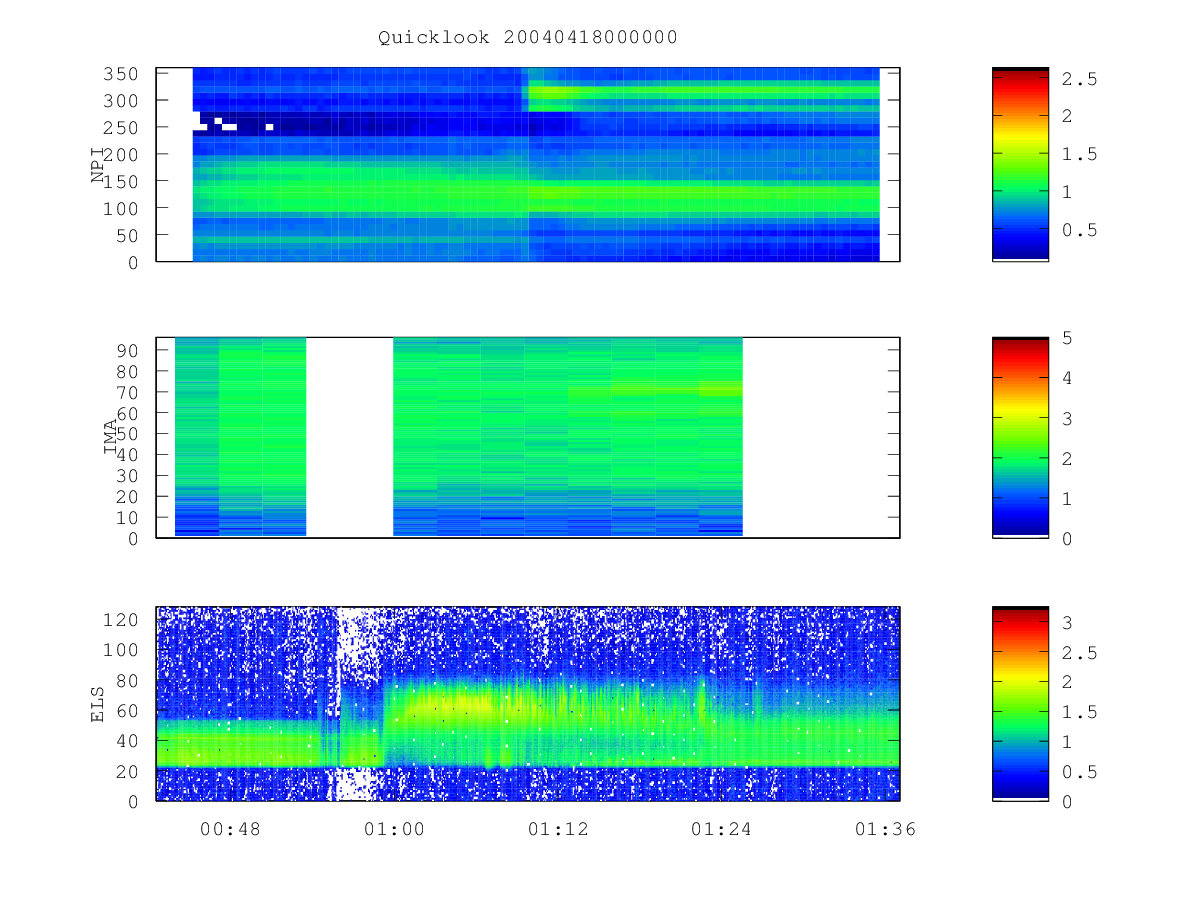Click the 00:48 time tick label
This screenshot has width=1200, height=900.
(x=231, y=829)
